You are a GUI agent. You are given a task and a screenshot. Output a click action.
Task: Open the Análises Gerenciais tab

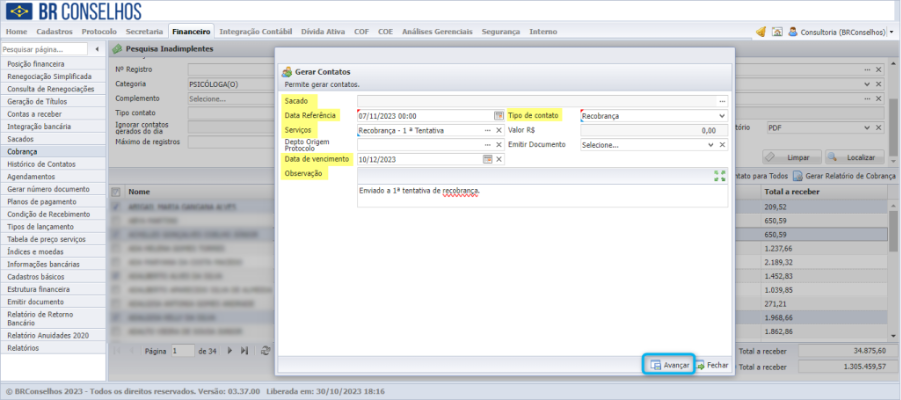[x=437, y=32]
